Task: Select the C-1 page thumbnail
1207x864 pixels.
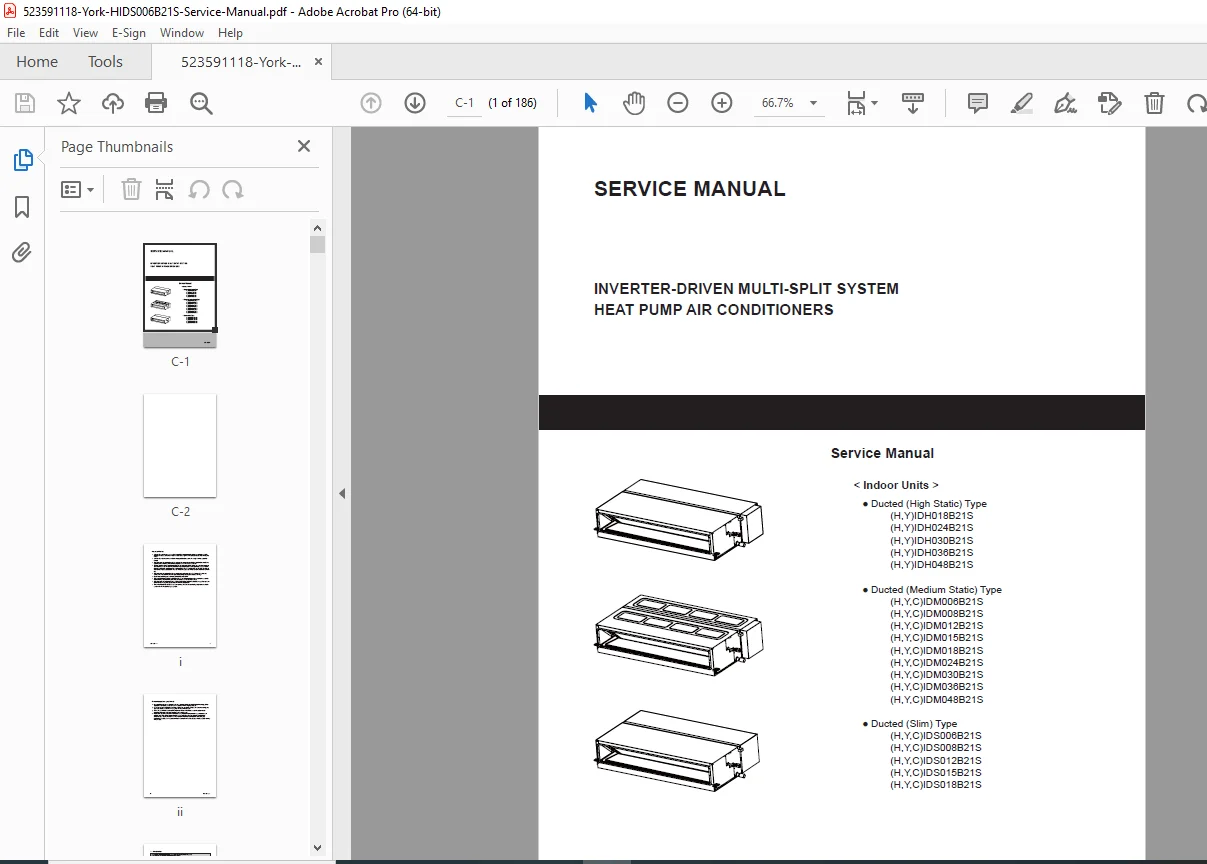Action: point(180,296)
